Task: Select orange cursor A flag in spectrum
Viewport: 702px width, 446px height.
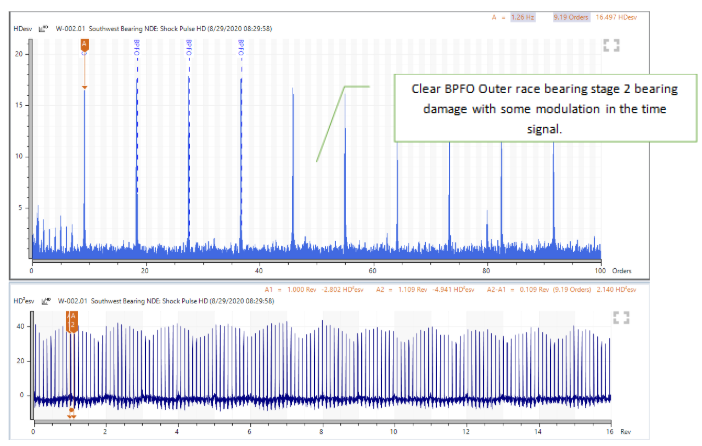Action: click(x=84, y=45)
